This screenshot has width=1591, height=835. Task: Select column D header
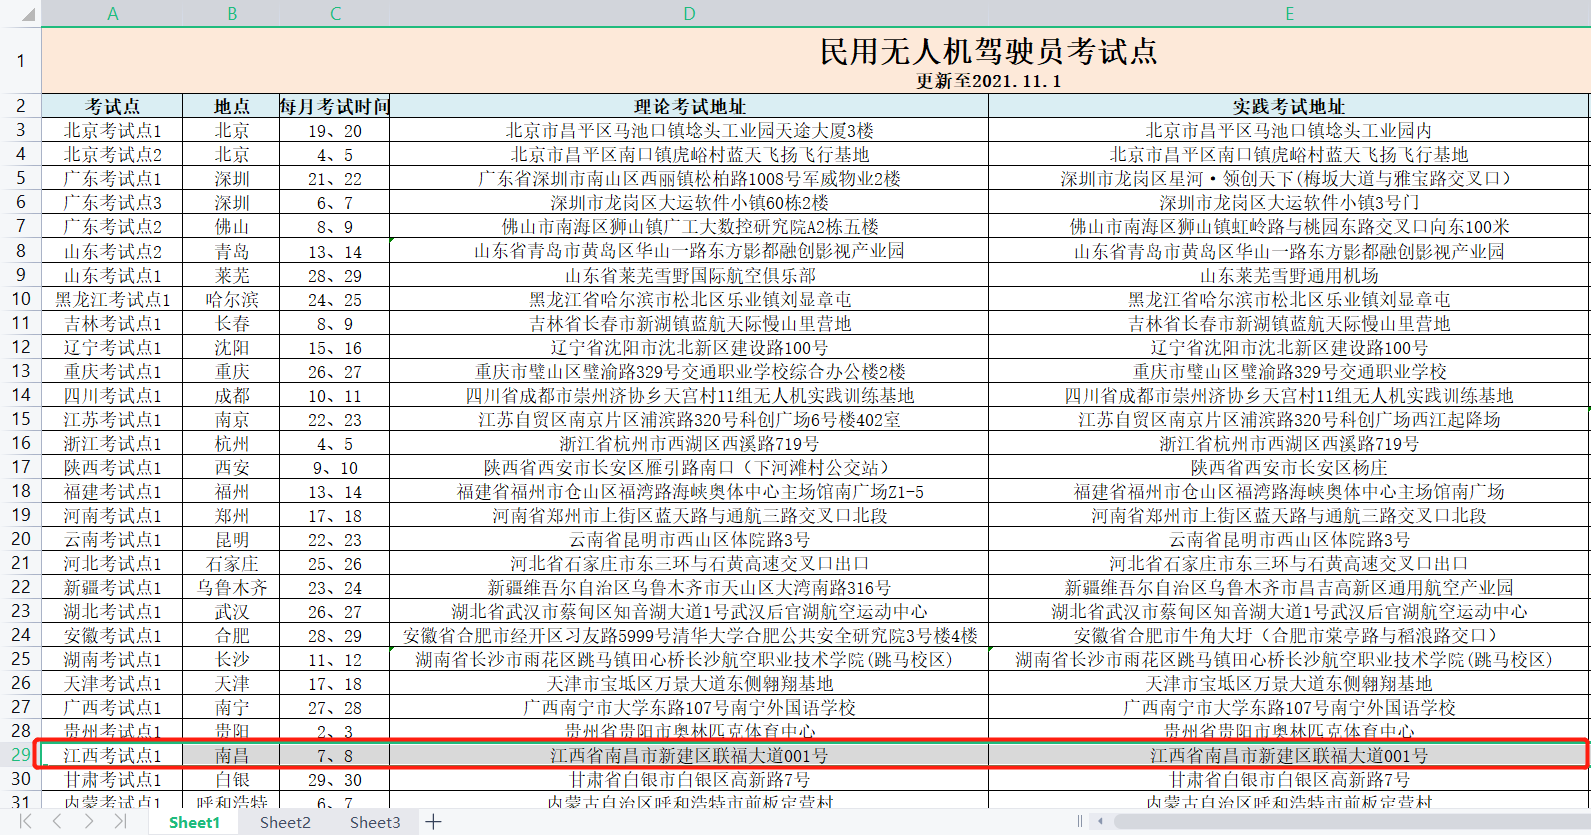coord(689,13)
